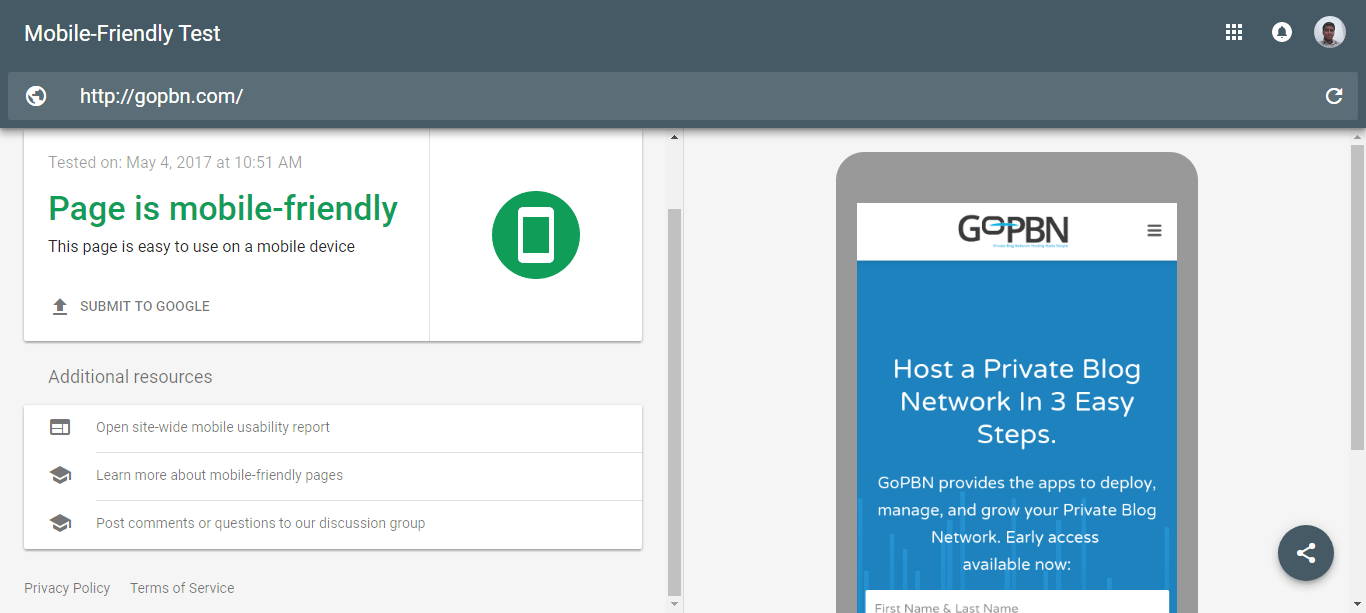Open the hamburger menu in the phone preview
This screenshot has height=613, width=1366.
pyautogui.click(x=1154, y=231)
